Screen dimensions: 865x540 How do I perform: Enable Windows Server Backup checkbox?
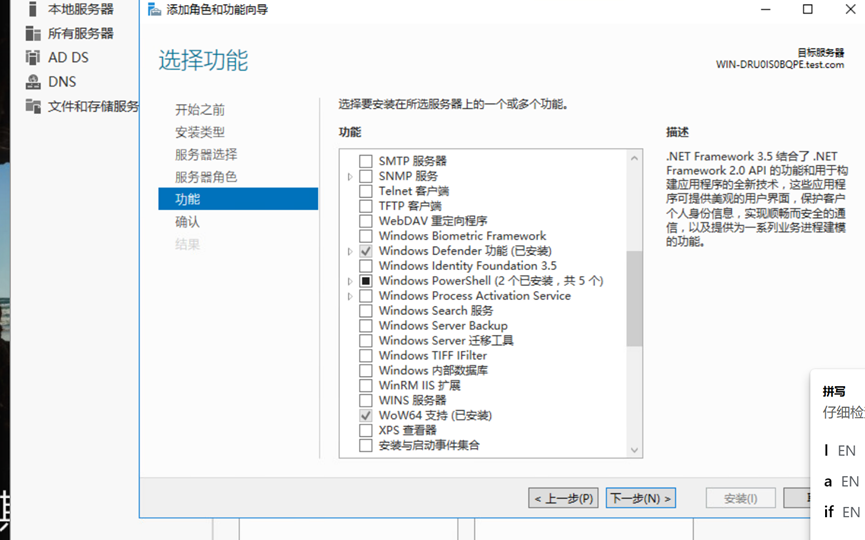[365, 325]
